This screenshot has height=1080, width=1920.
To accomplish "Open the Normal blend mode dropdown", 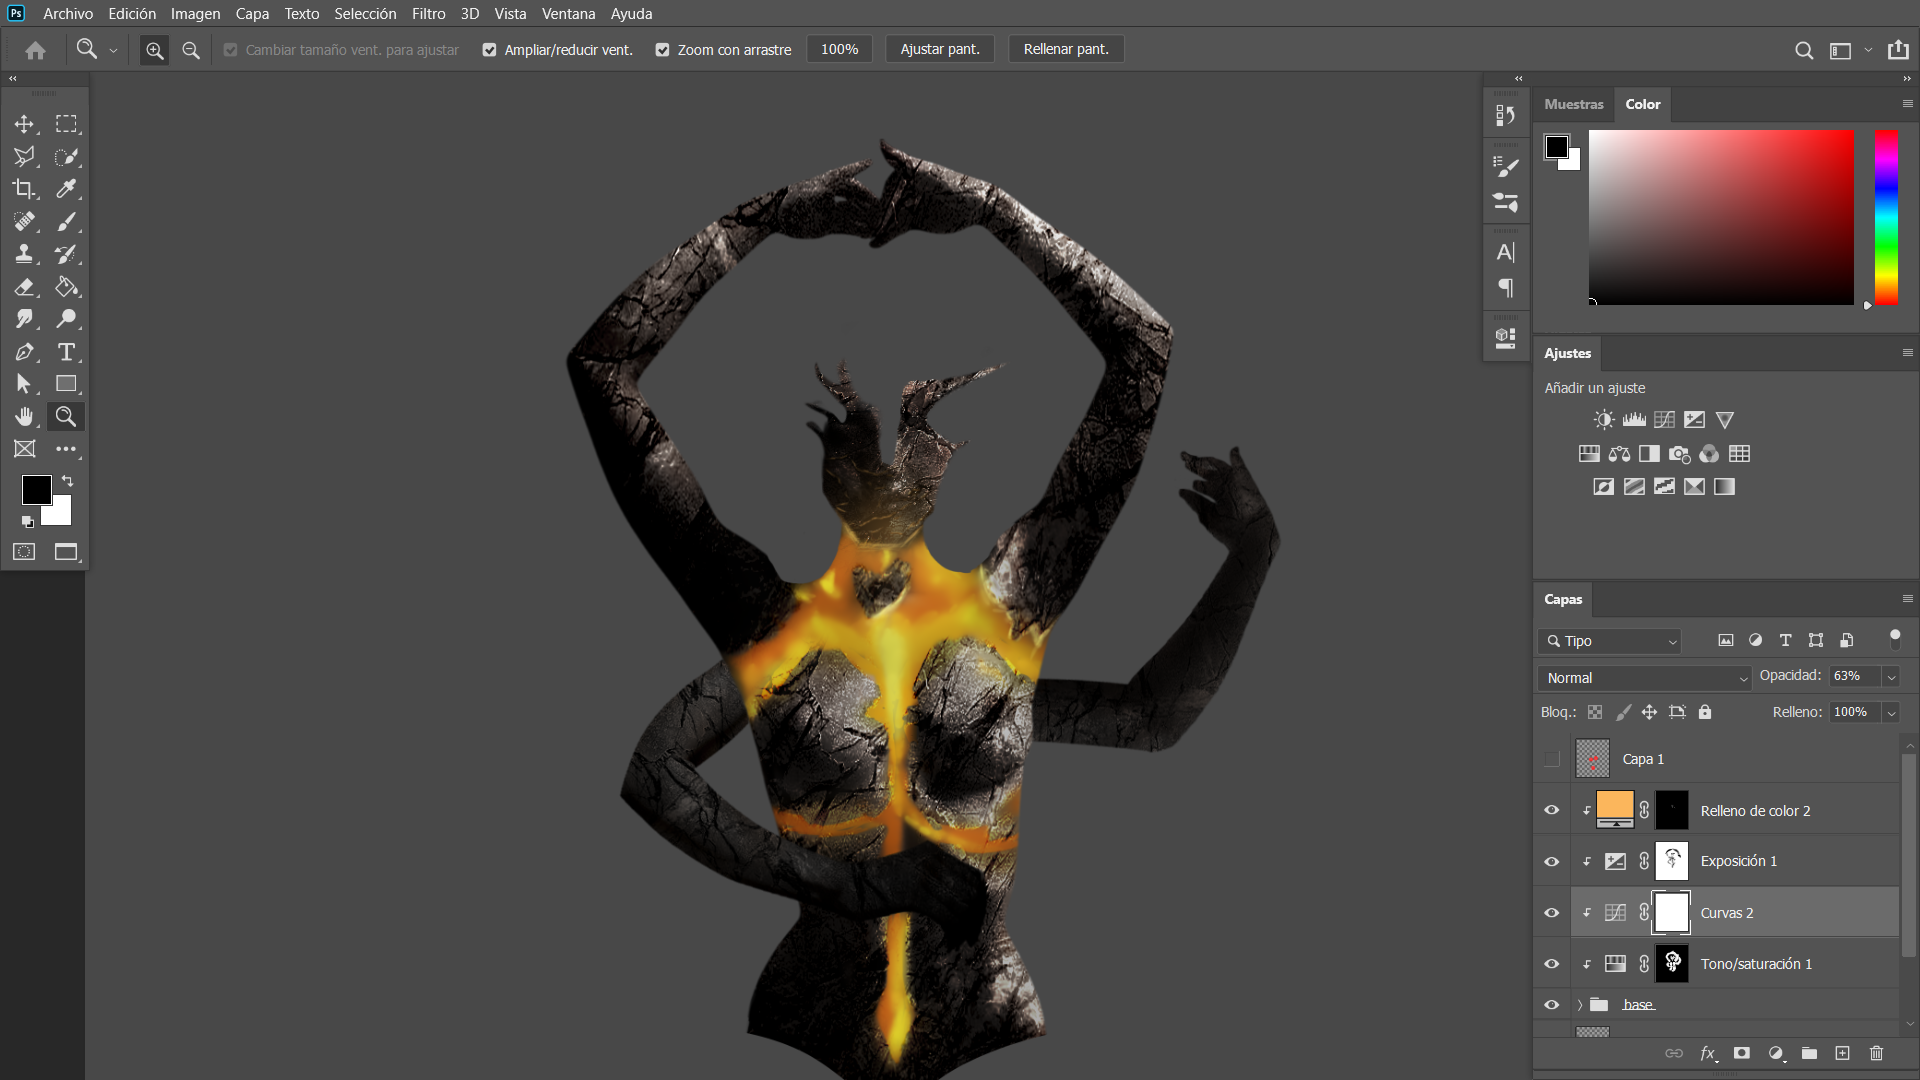I will (x=1644, y=678).
